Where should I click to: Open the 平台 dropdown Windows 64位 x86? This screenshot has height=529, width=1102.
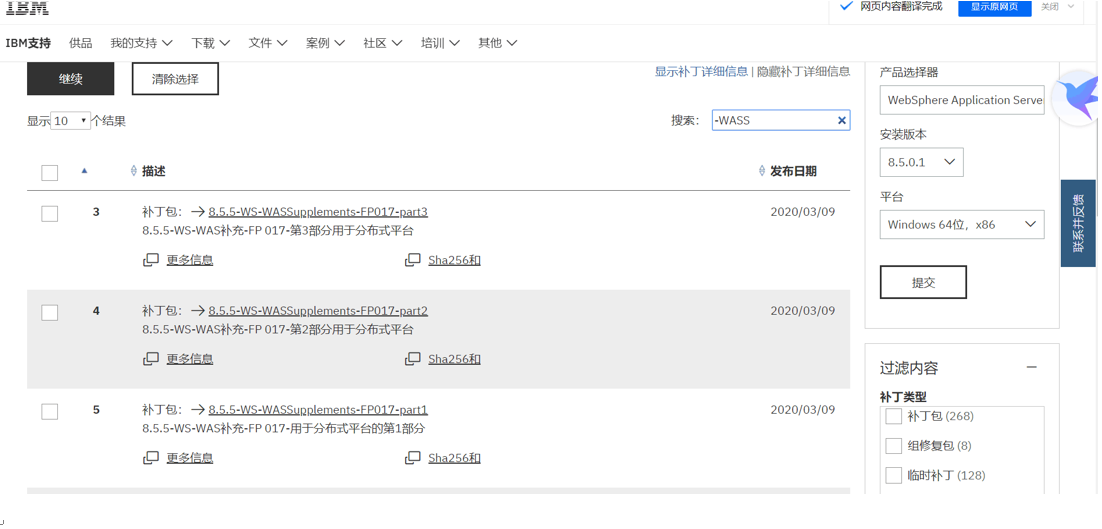click(961, 225)
